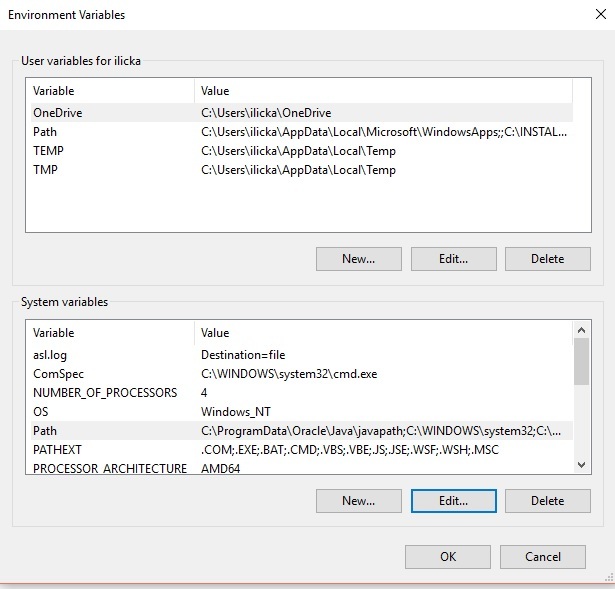Viewport: 615px width, 589px height.
Task: Click the system variables scrollbar thumb
Action: [x=582, y=362]
